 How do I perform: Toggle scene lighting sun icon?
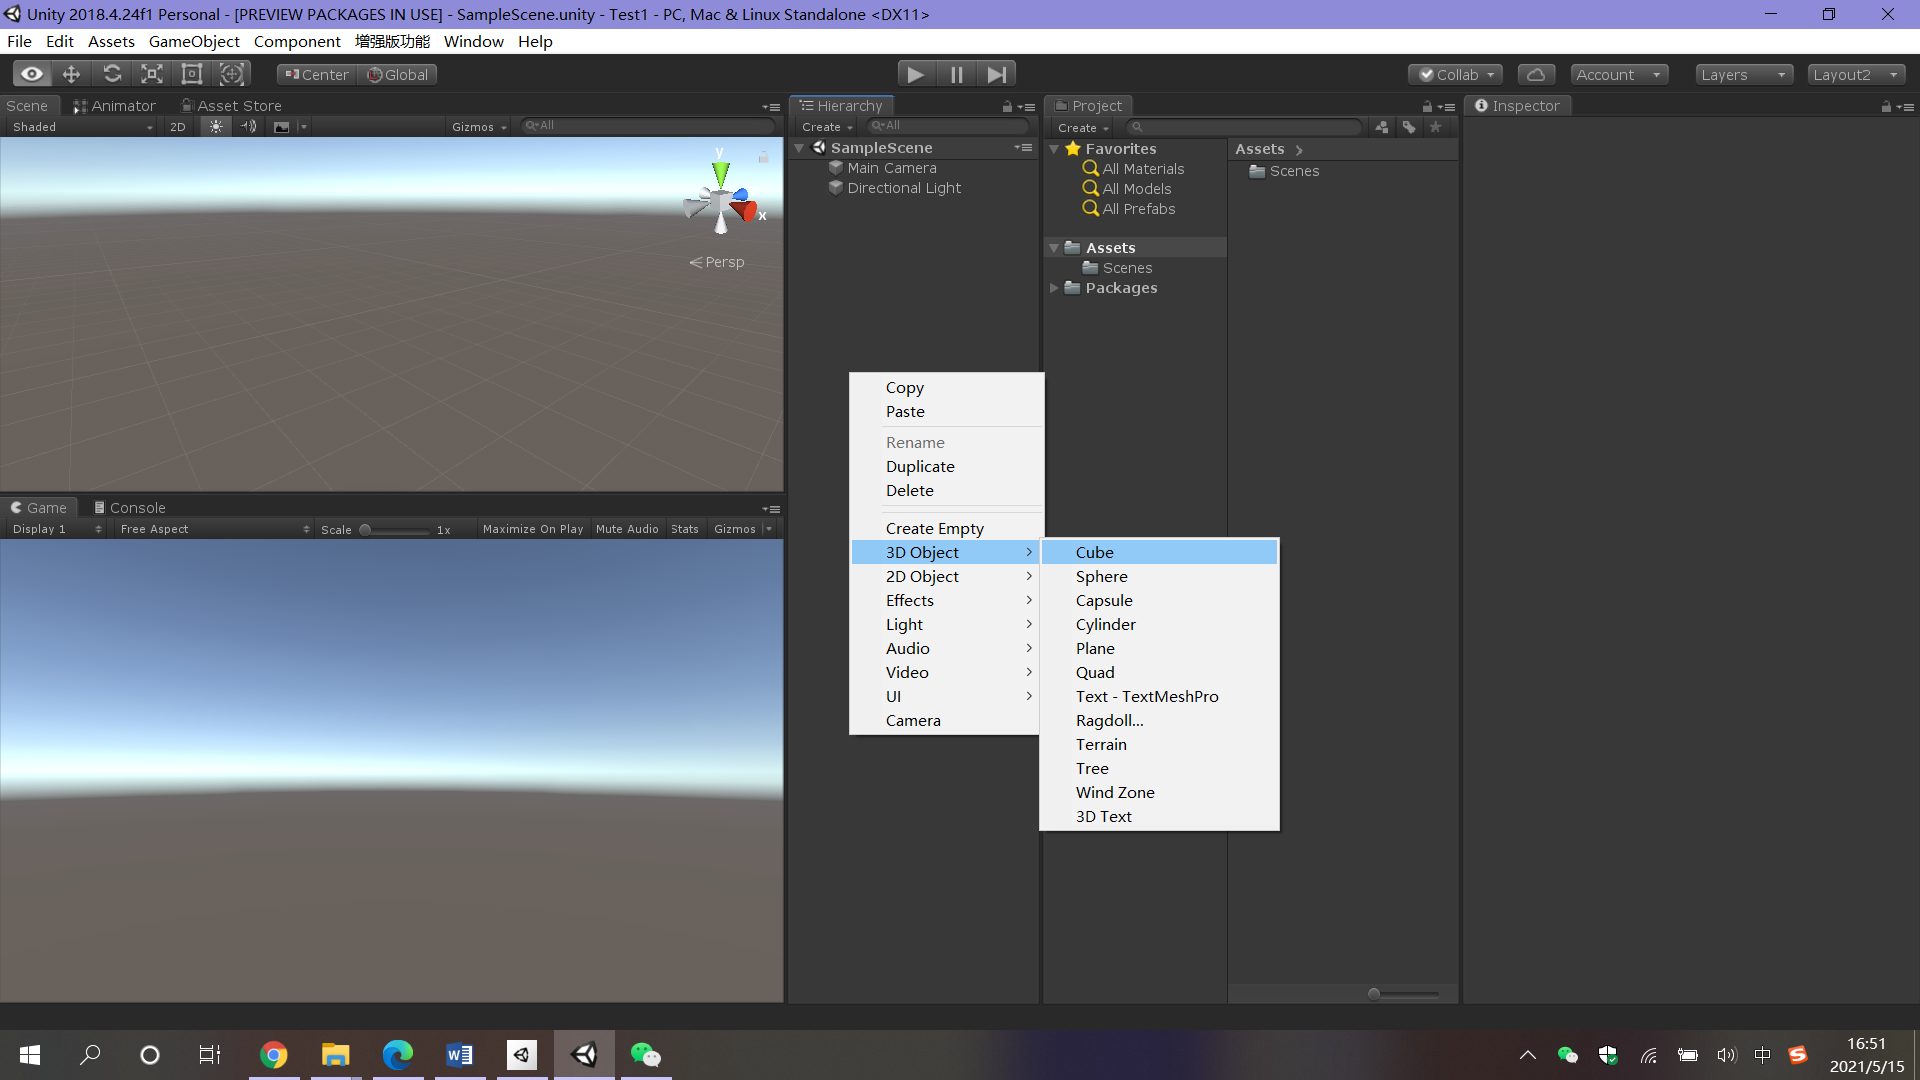215,127
